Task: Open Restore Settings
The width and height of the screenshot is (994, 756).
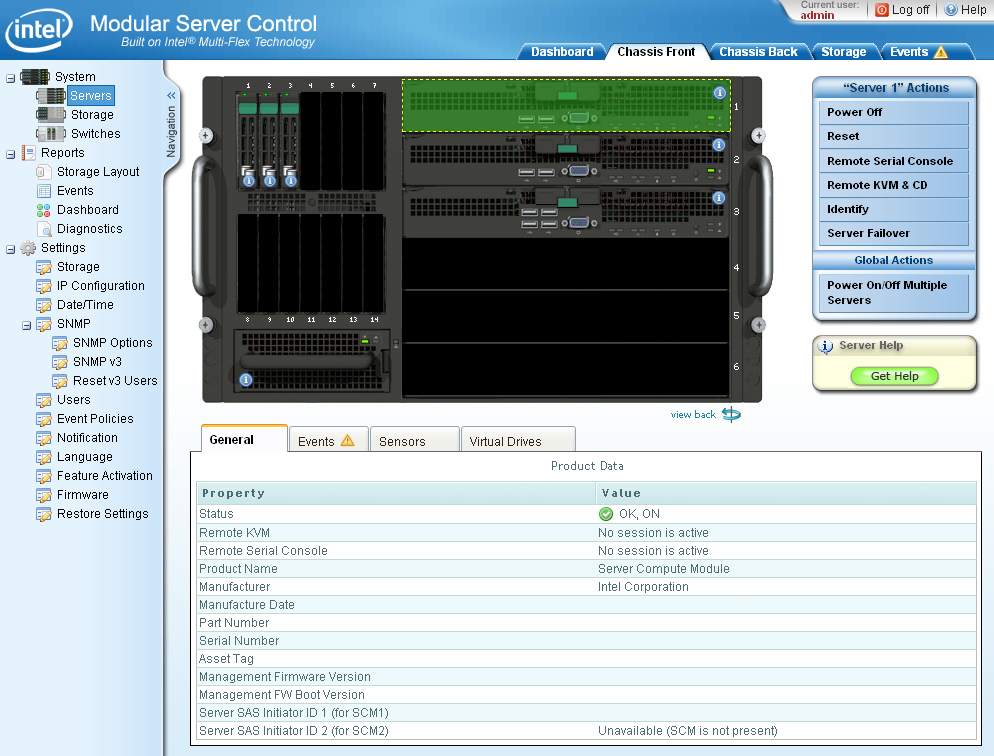Action: click(102, 514)
